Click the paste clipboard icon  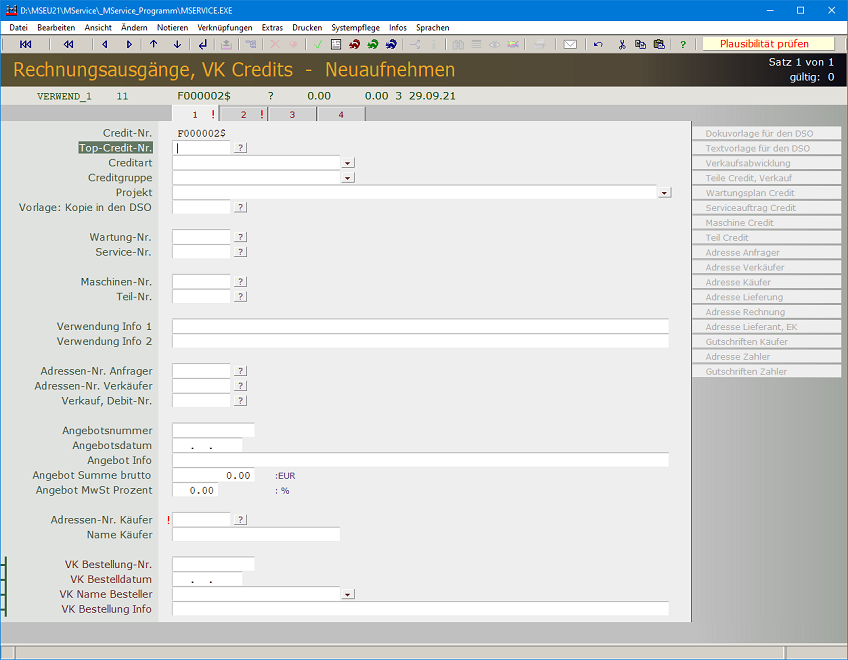[659, 44]
